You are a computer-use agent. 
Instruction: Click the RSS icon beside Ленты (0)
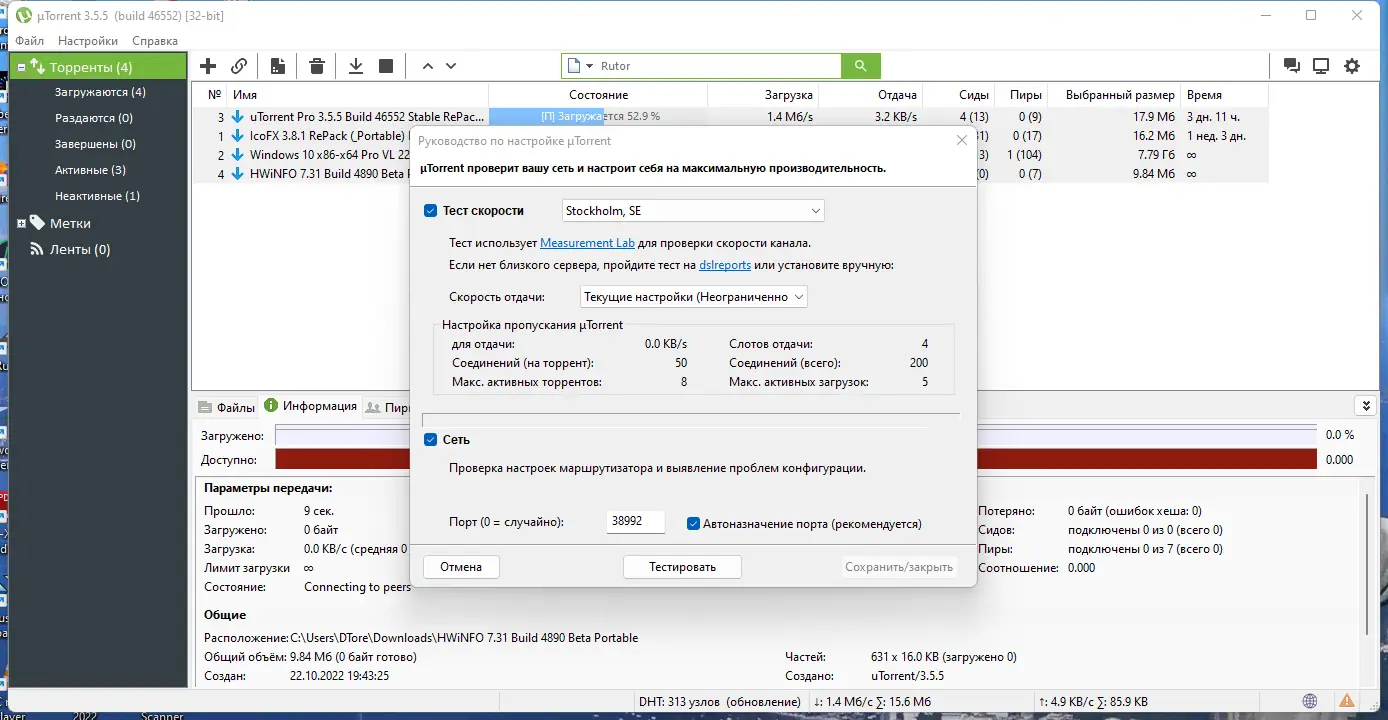click(37, 249)
